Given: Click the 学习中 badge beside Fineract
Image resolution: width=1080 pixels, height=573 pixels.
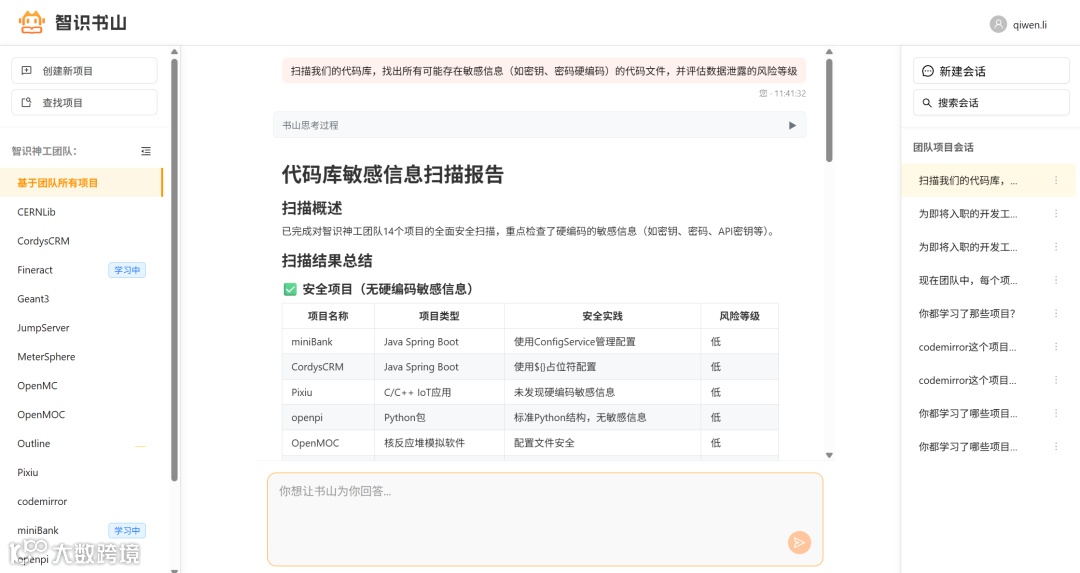Looking at the screenshot, I should [x=127, y=270].
